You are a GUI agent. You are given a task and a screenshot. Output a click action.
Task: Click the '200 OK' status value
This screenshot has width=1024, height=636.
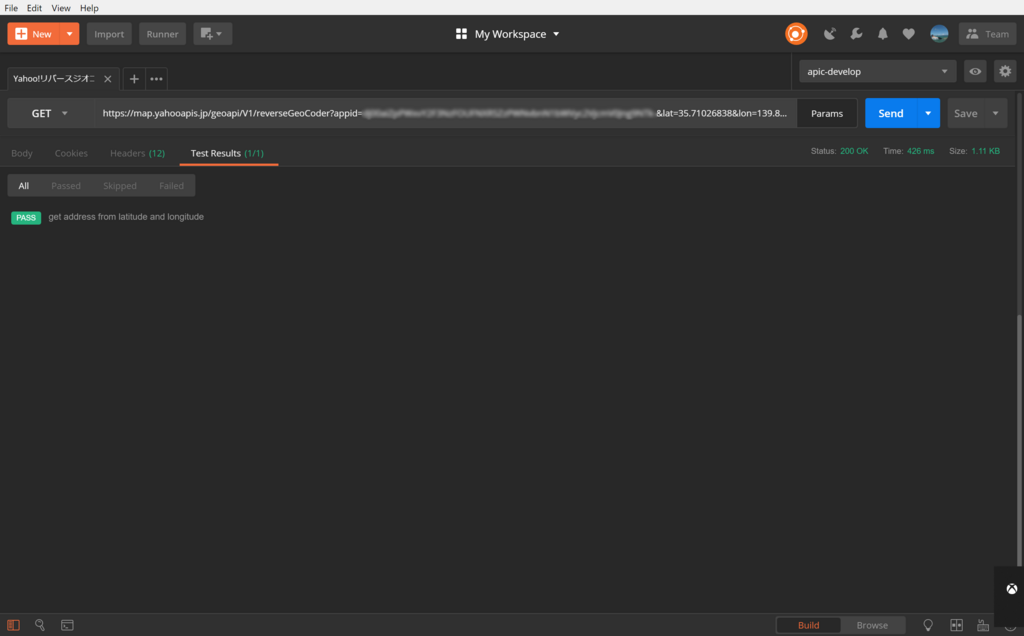point(854,151)
